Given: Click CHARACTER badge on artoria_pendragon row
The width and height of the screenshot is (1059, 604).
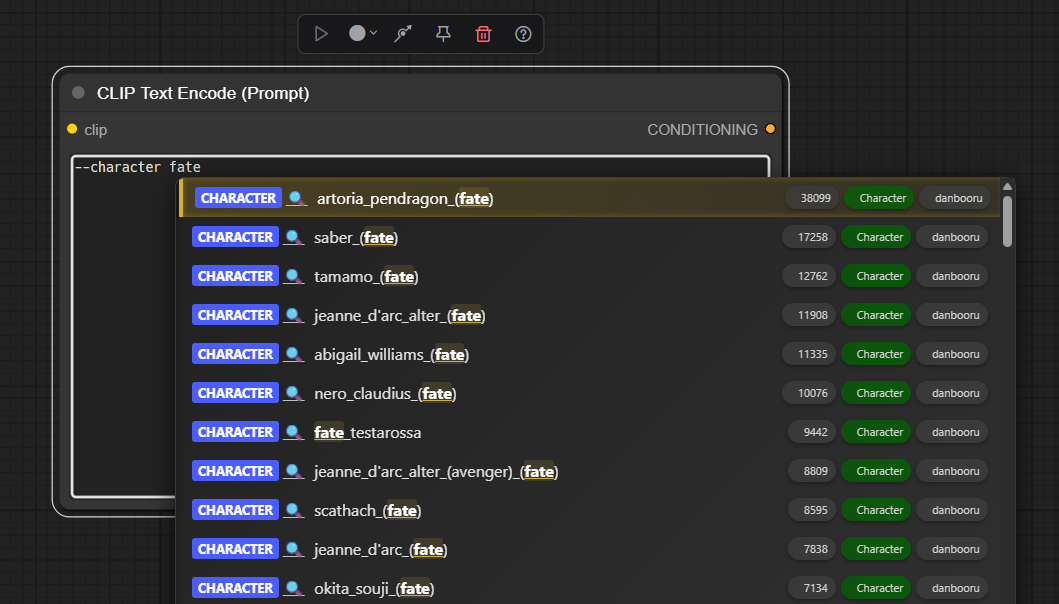Looking at the screenshot, I should 238,198.
